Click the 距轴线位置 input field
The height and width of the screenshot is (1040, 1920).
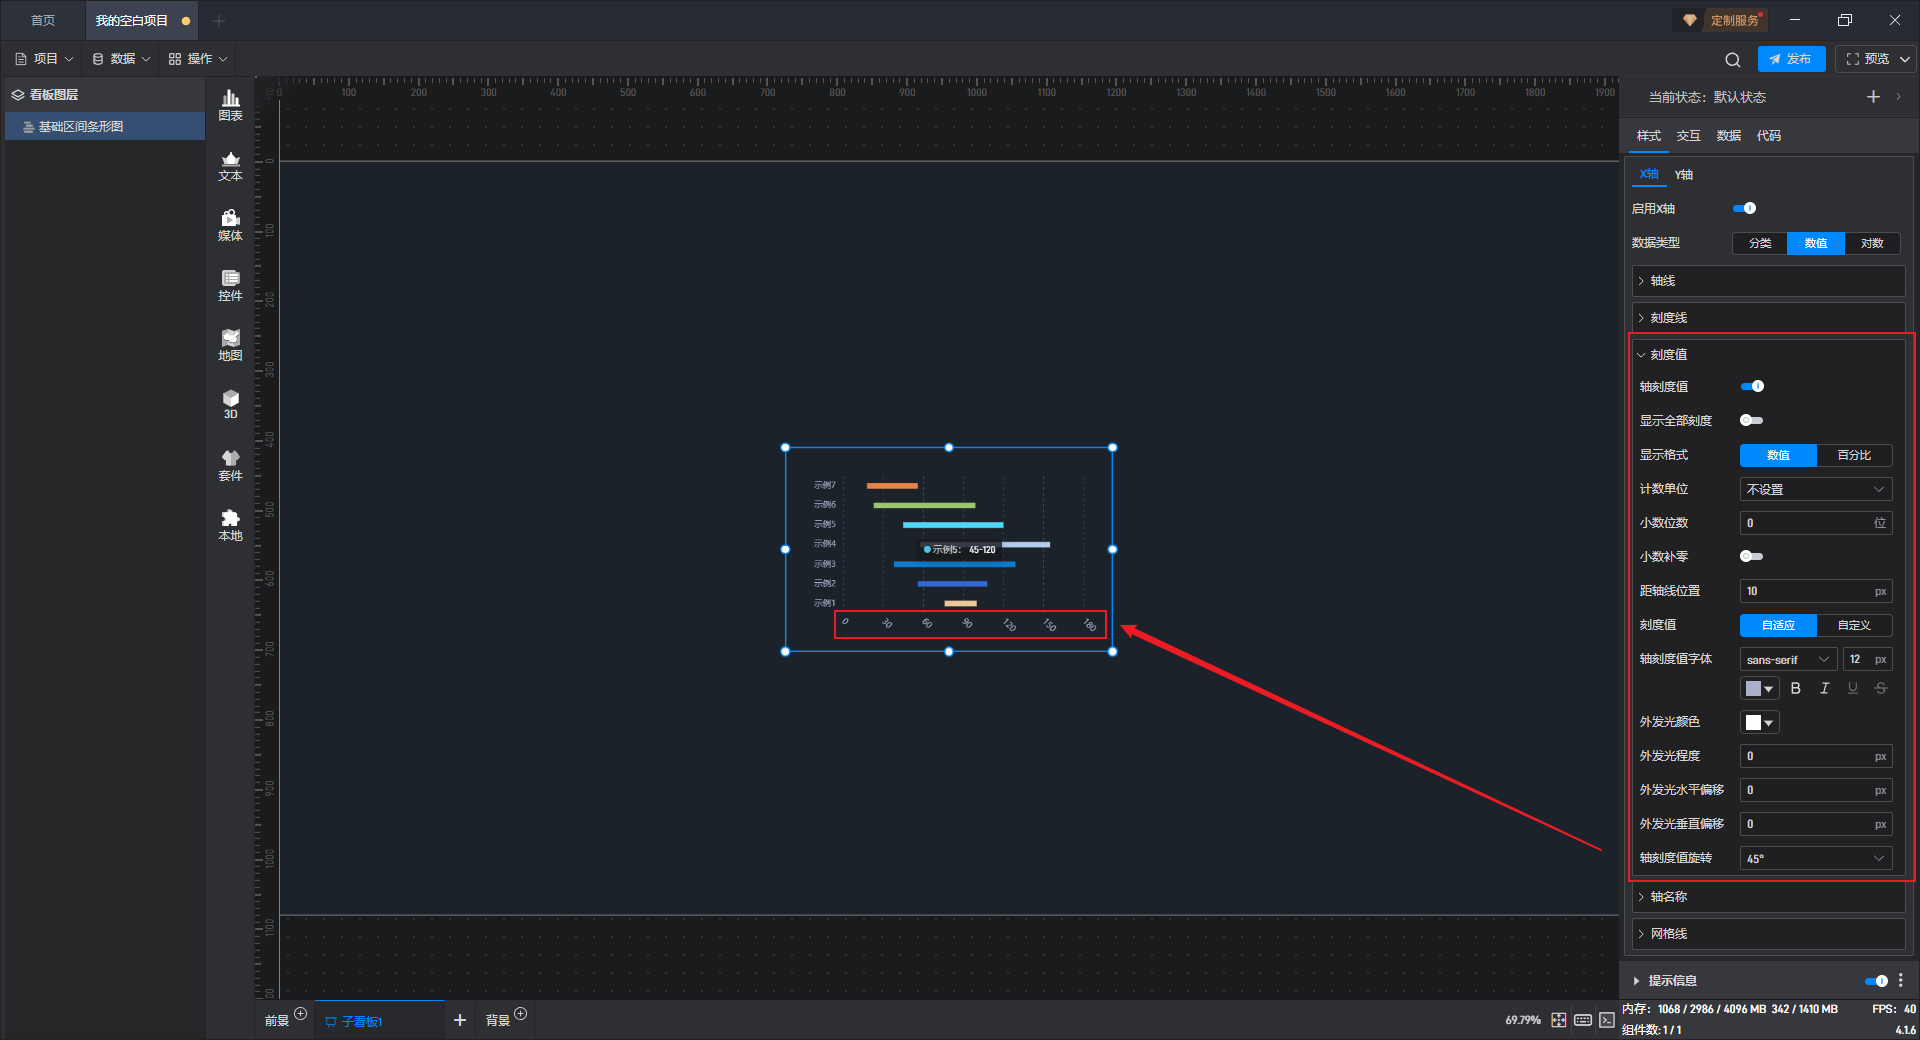(x=1806, y=591)
